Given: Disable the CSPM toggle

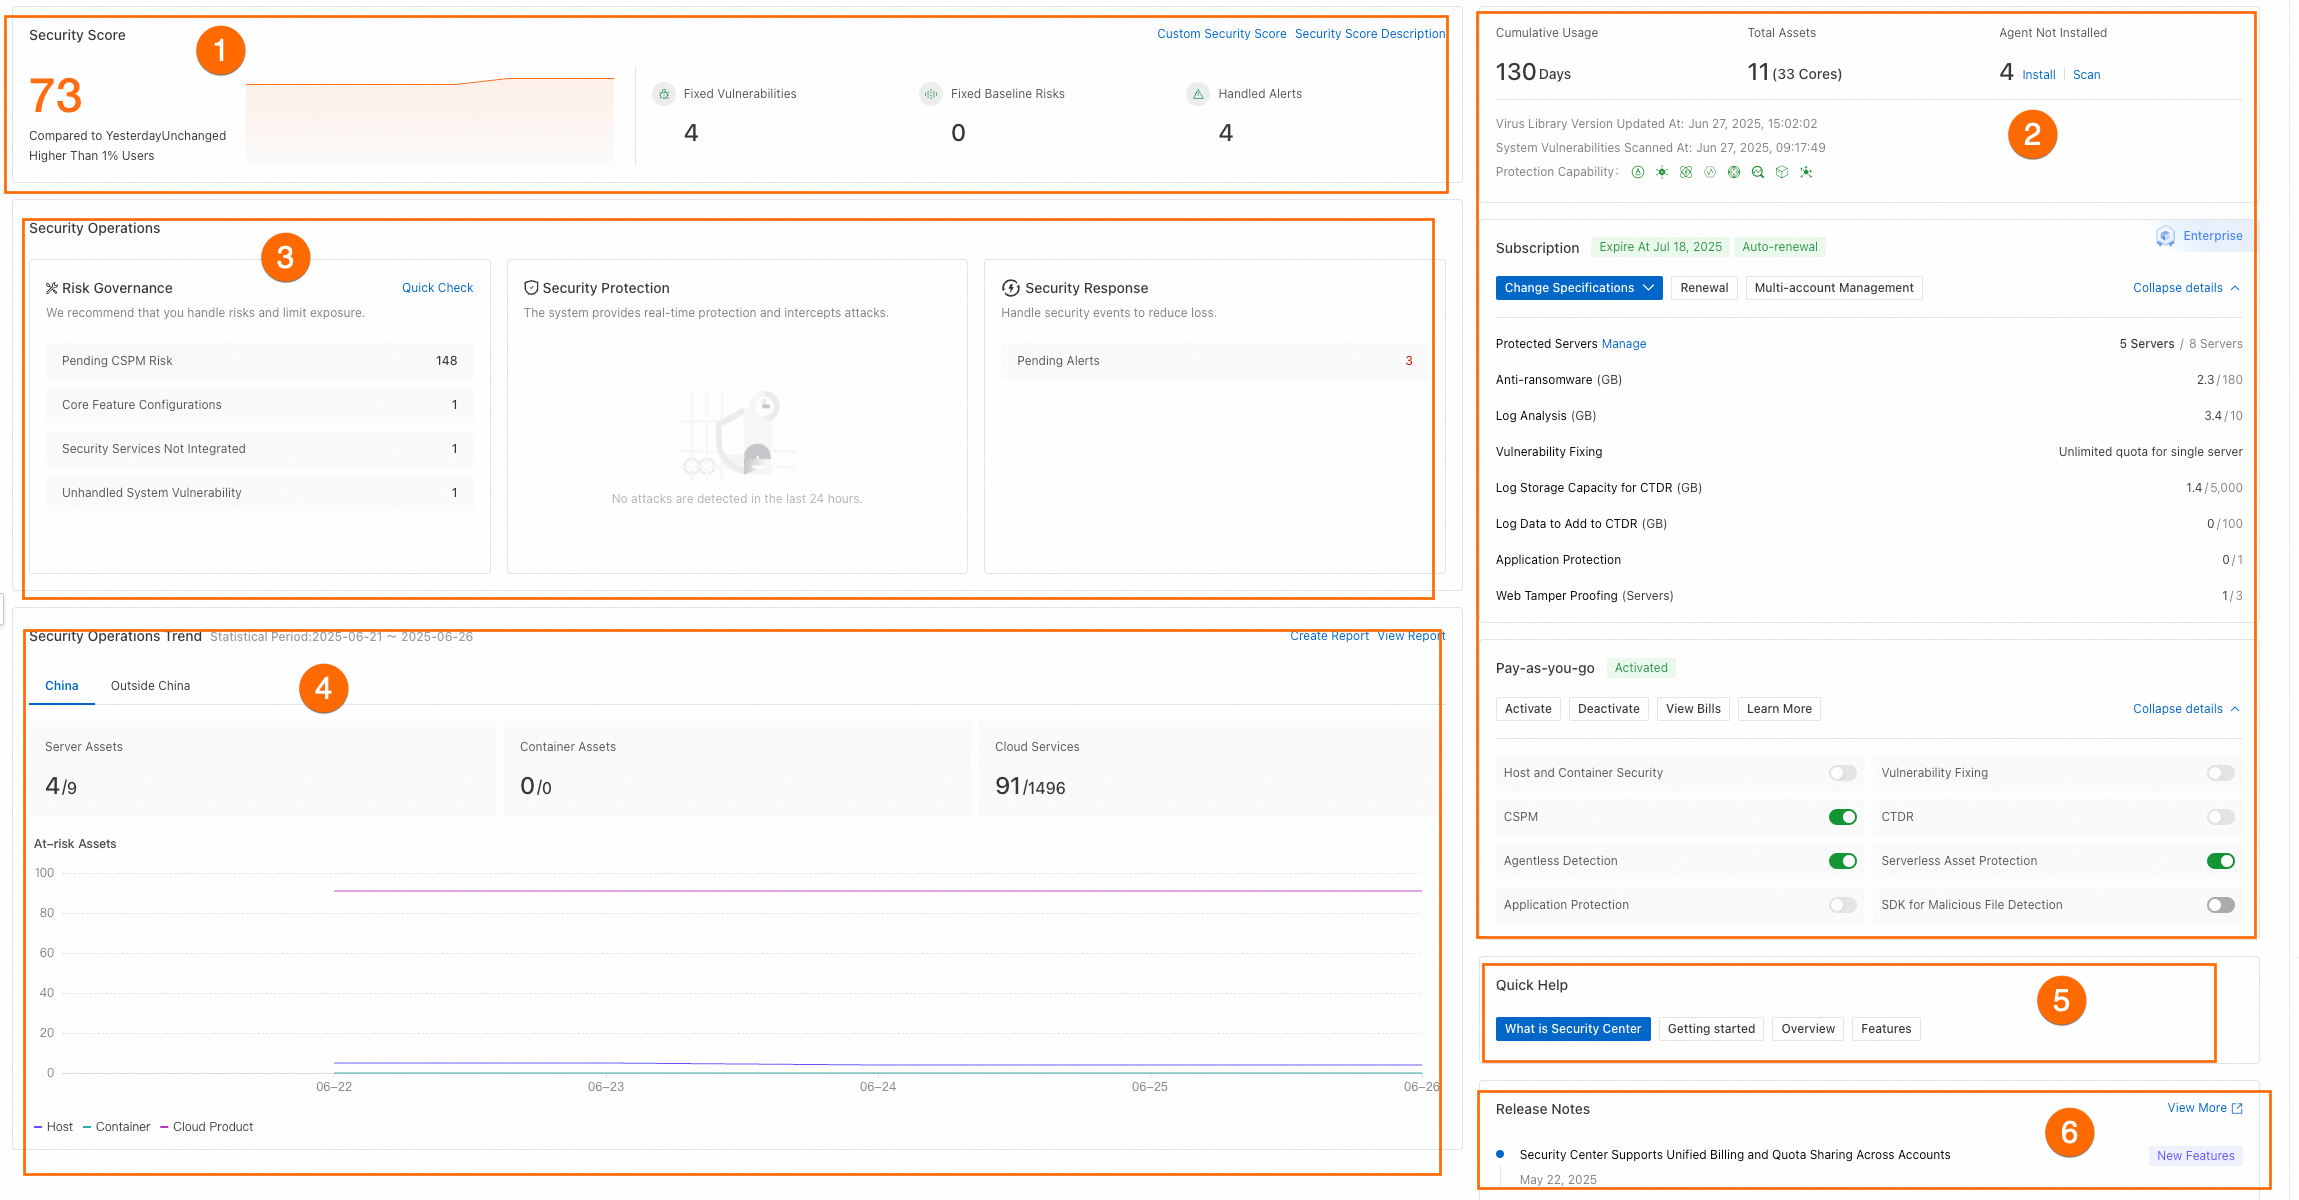Looking at the screenshot, I should pyautogui.click(x=1842, y=817).
